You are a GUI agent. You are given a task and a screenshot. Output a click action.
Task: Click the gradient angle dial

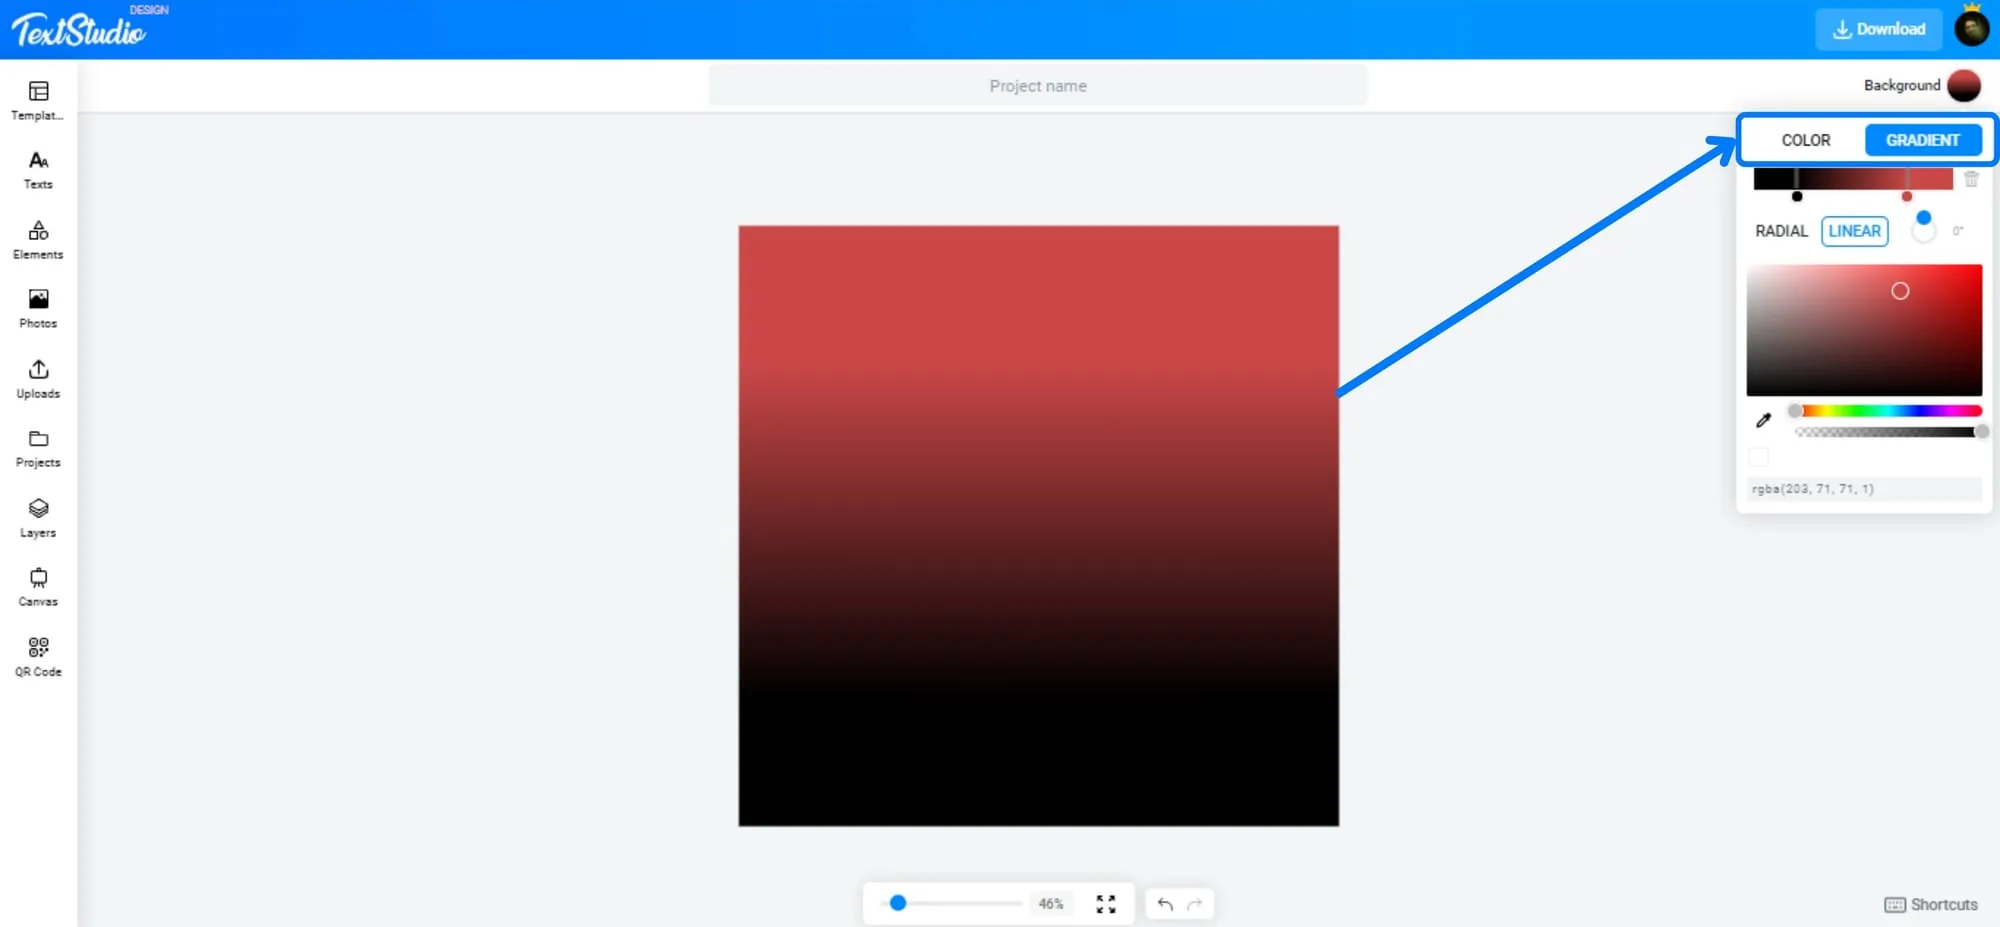click(x=1923, y=230)
